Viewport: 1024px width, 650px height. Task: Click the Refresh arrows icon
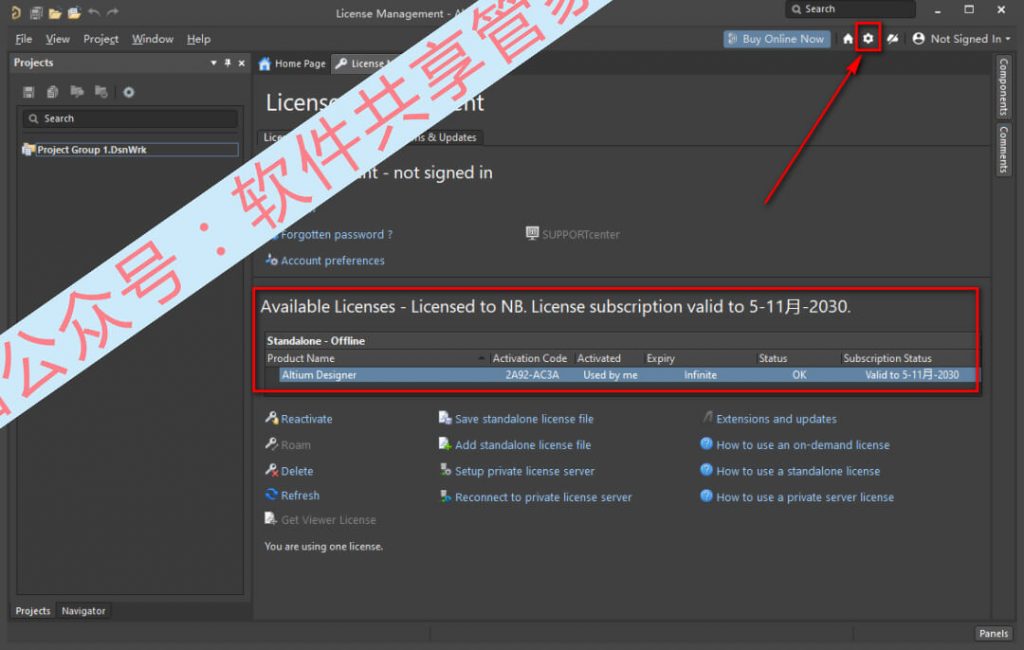(x=272, y=495)
